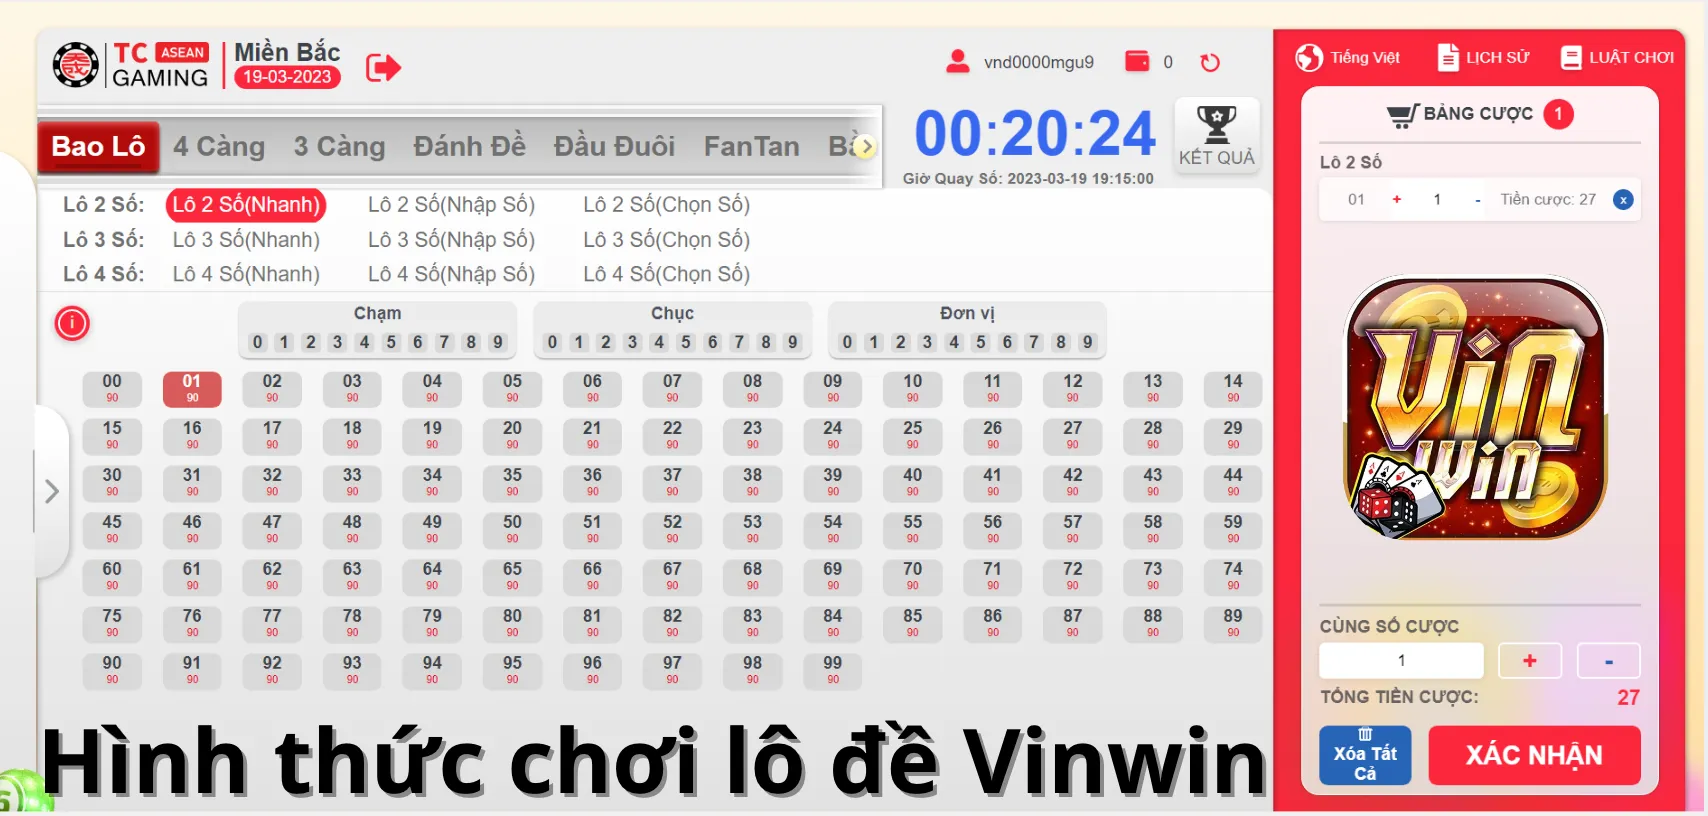Select Lô 4 Số(Nhanh) mode
This screenshot has height=816, width=1708.
[246, 274]
